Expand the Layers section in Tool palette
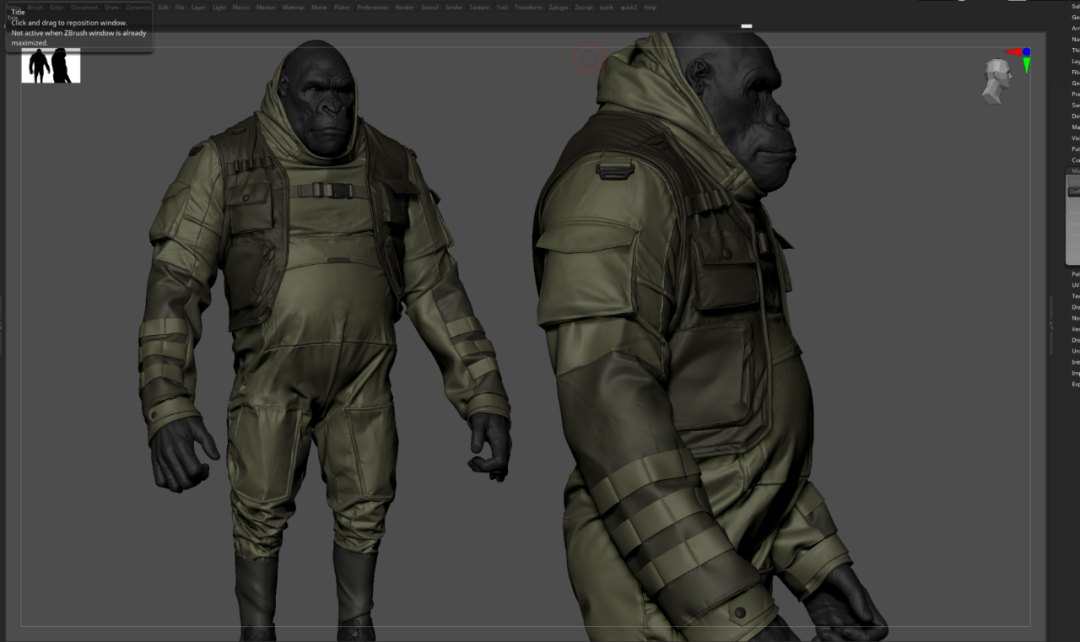This screenshot has height=642, width=1080. tap(1075, 61)
